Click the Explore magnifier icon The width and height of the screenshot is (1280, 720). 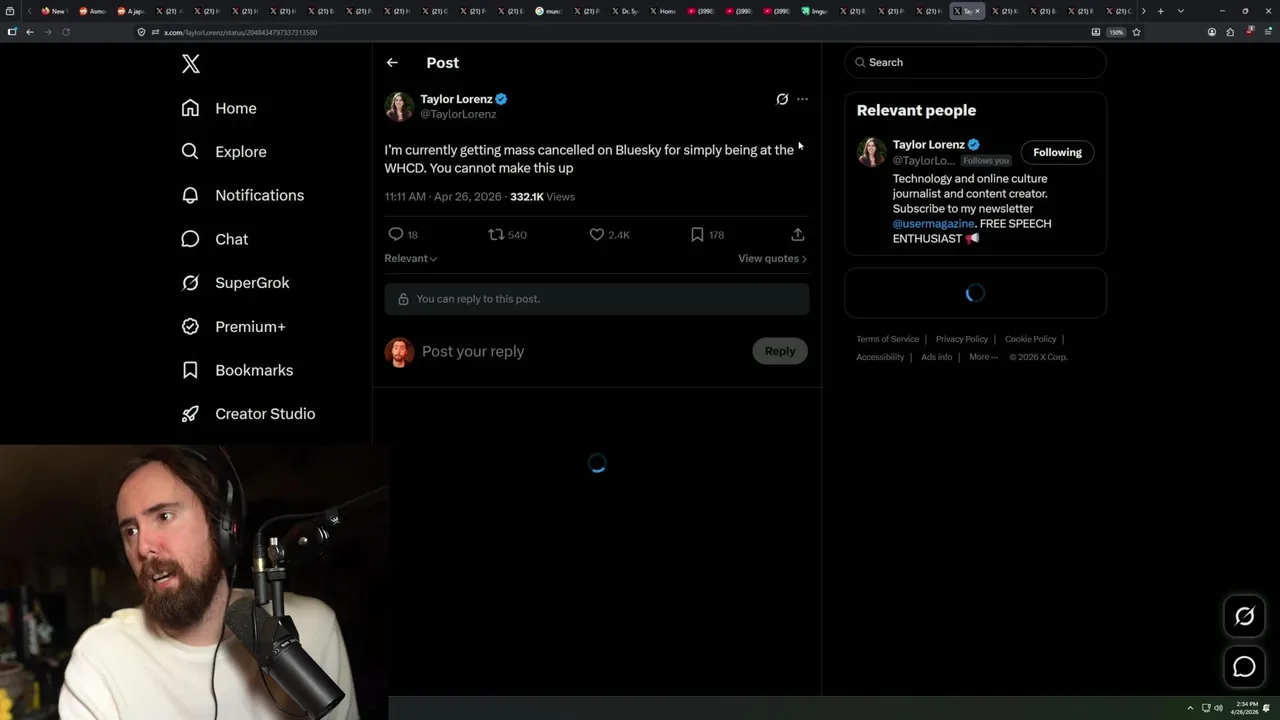click(190, 152)
